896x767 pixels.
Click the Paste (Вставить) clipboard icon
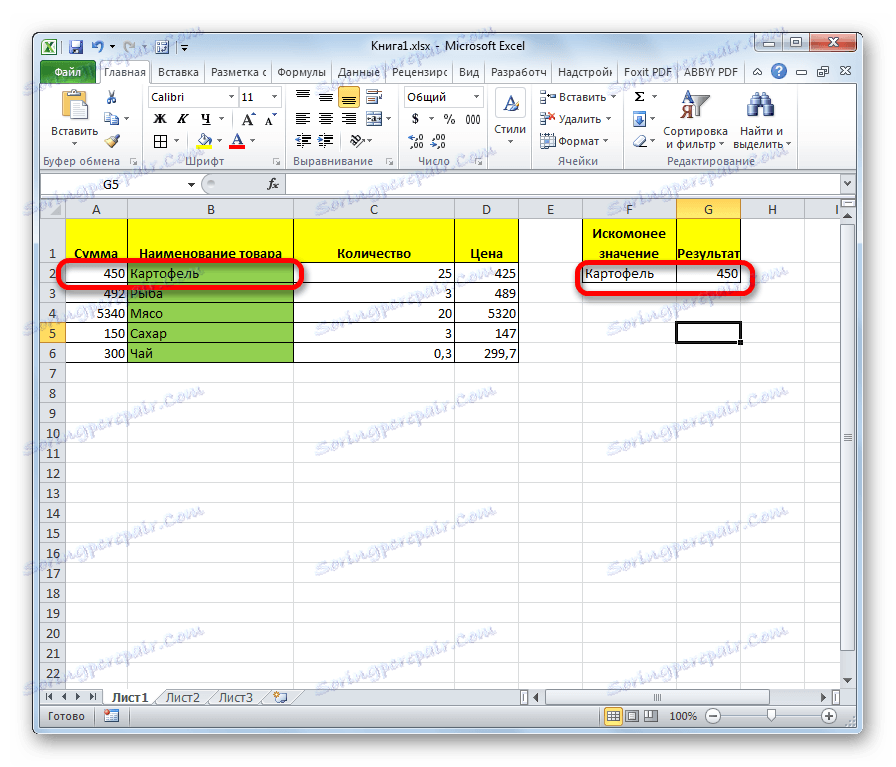pos(75,107)
